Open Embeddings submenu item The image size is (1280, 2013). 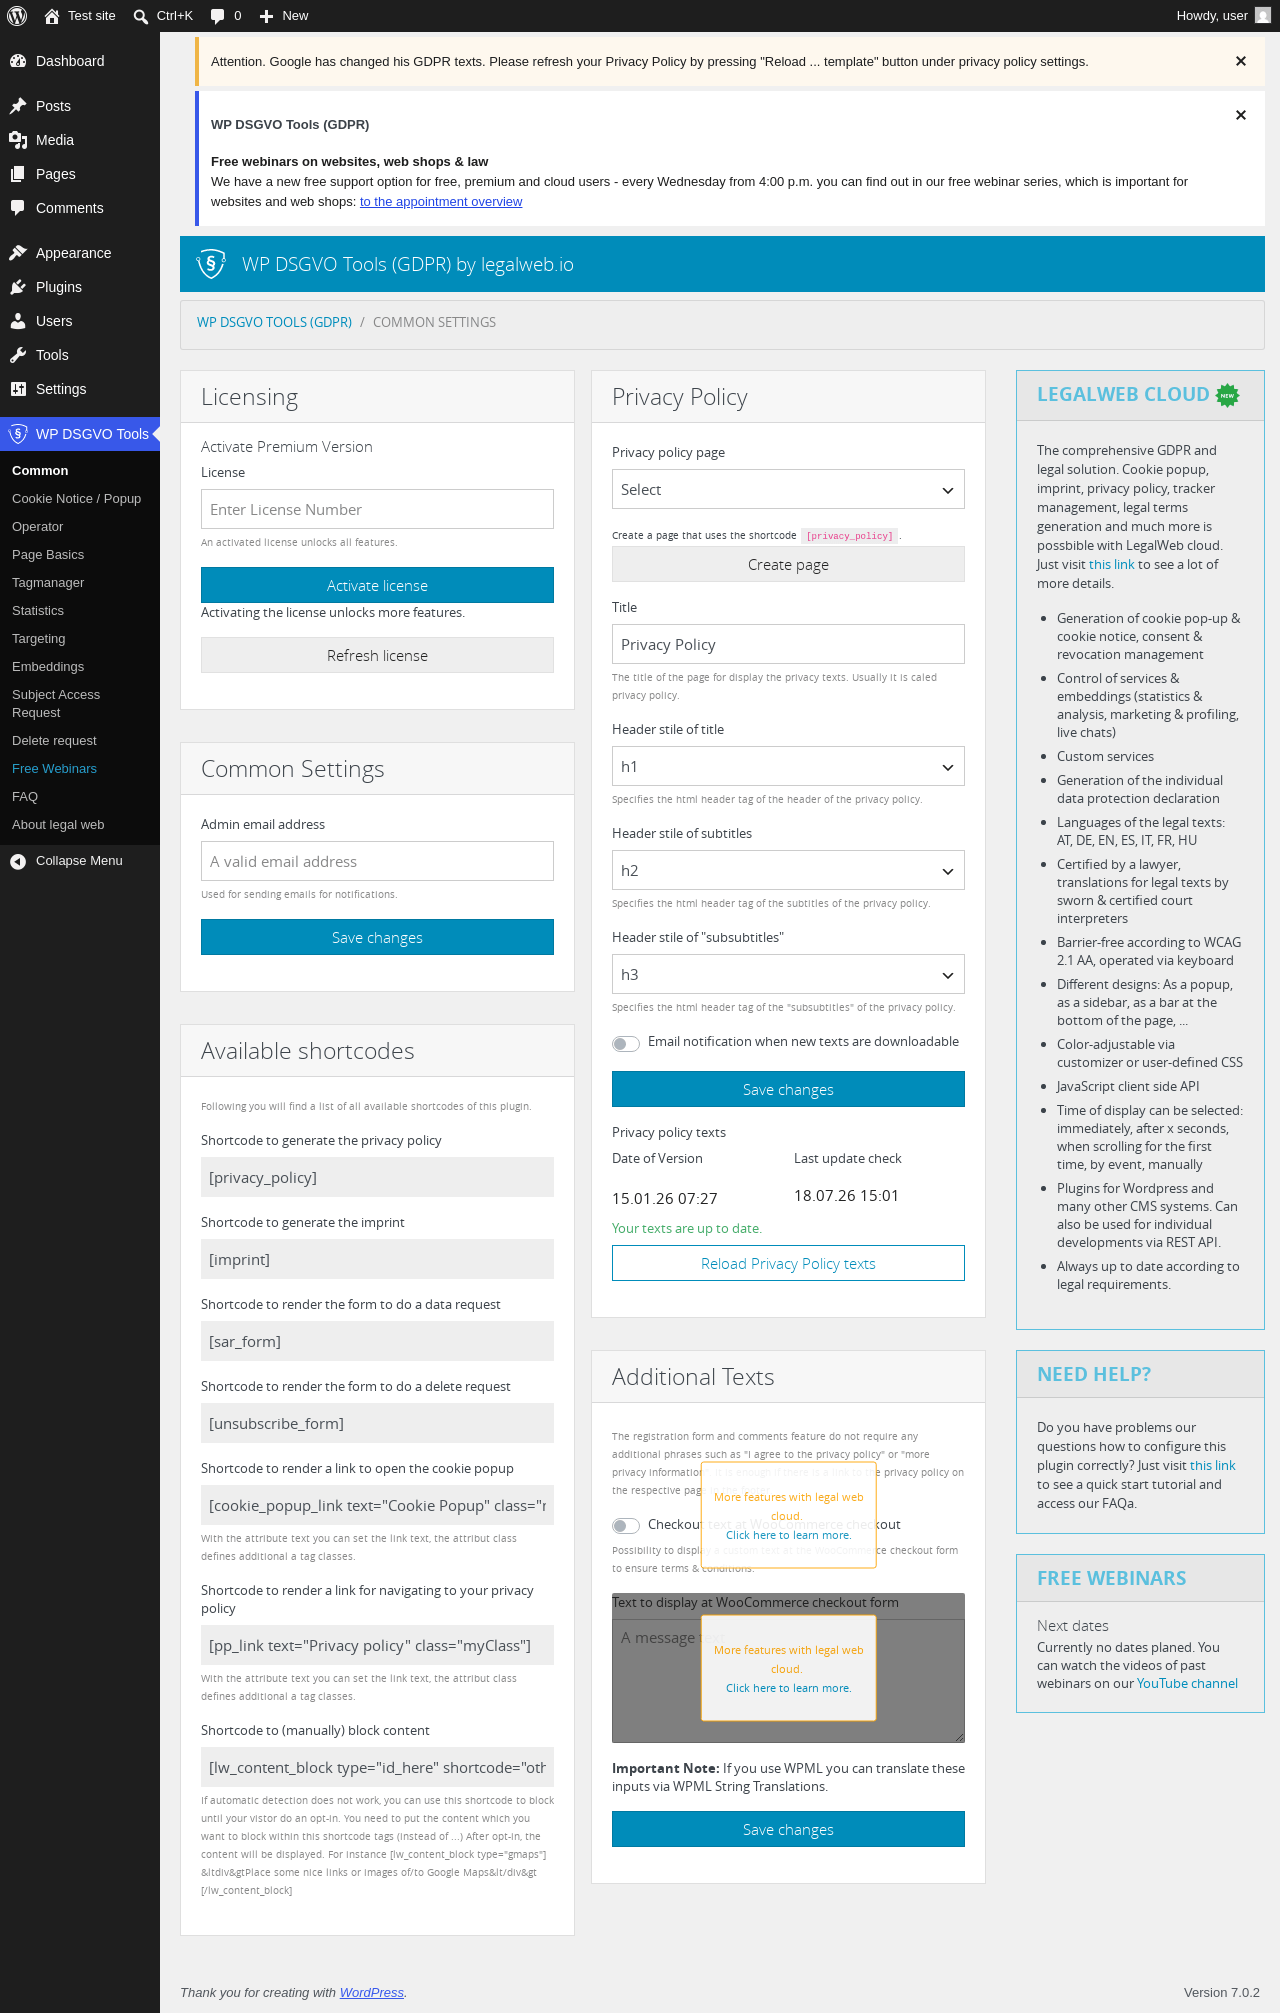tap(48, 666)
